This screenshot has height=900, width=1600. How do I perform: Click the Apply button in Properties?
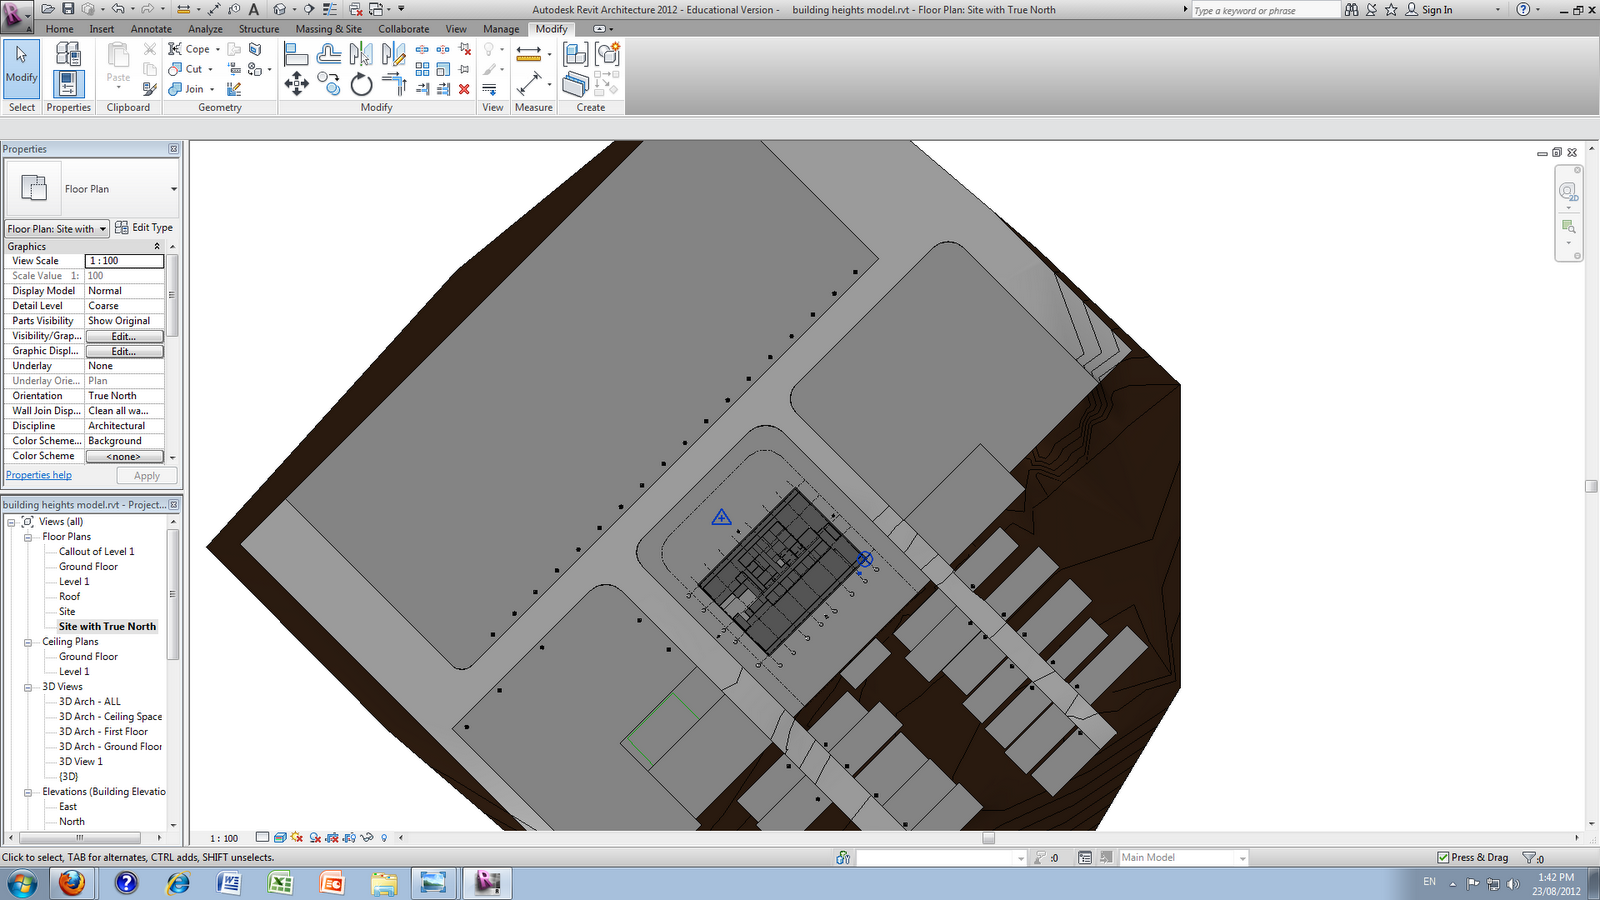[146, 475]
